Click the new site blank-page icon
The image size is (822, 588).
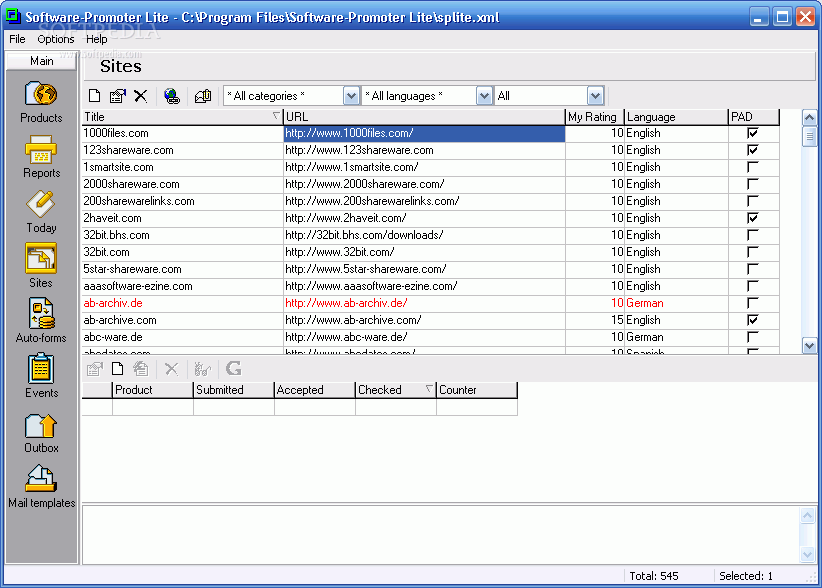click(x=94, y=96)
